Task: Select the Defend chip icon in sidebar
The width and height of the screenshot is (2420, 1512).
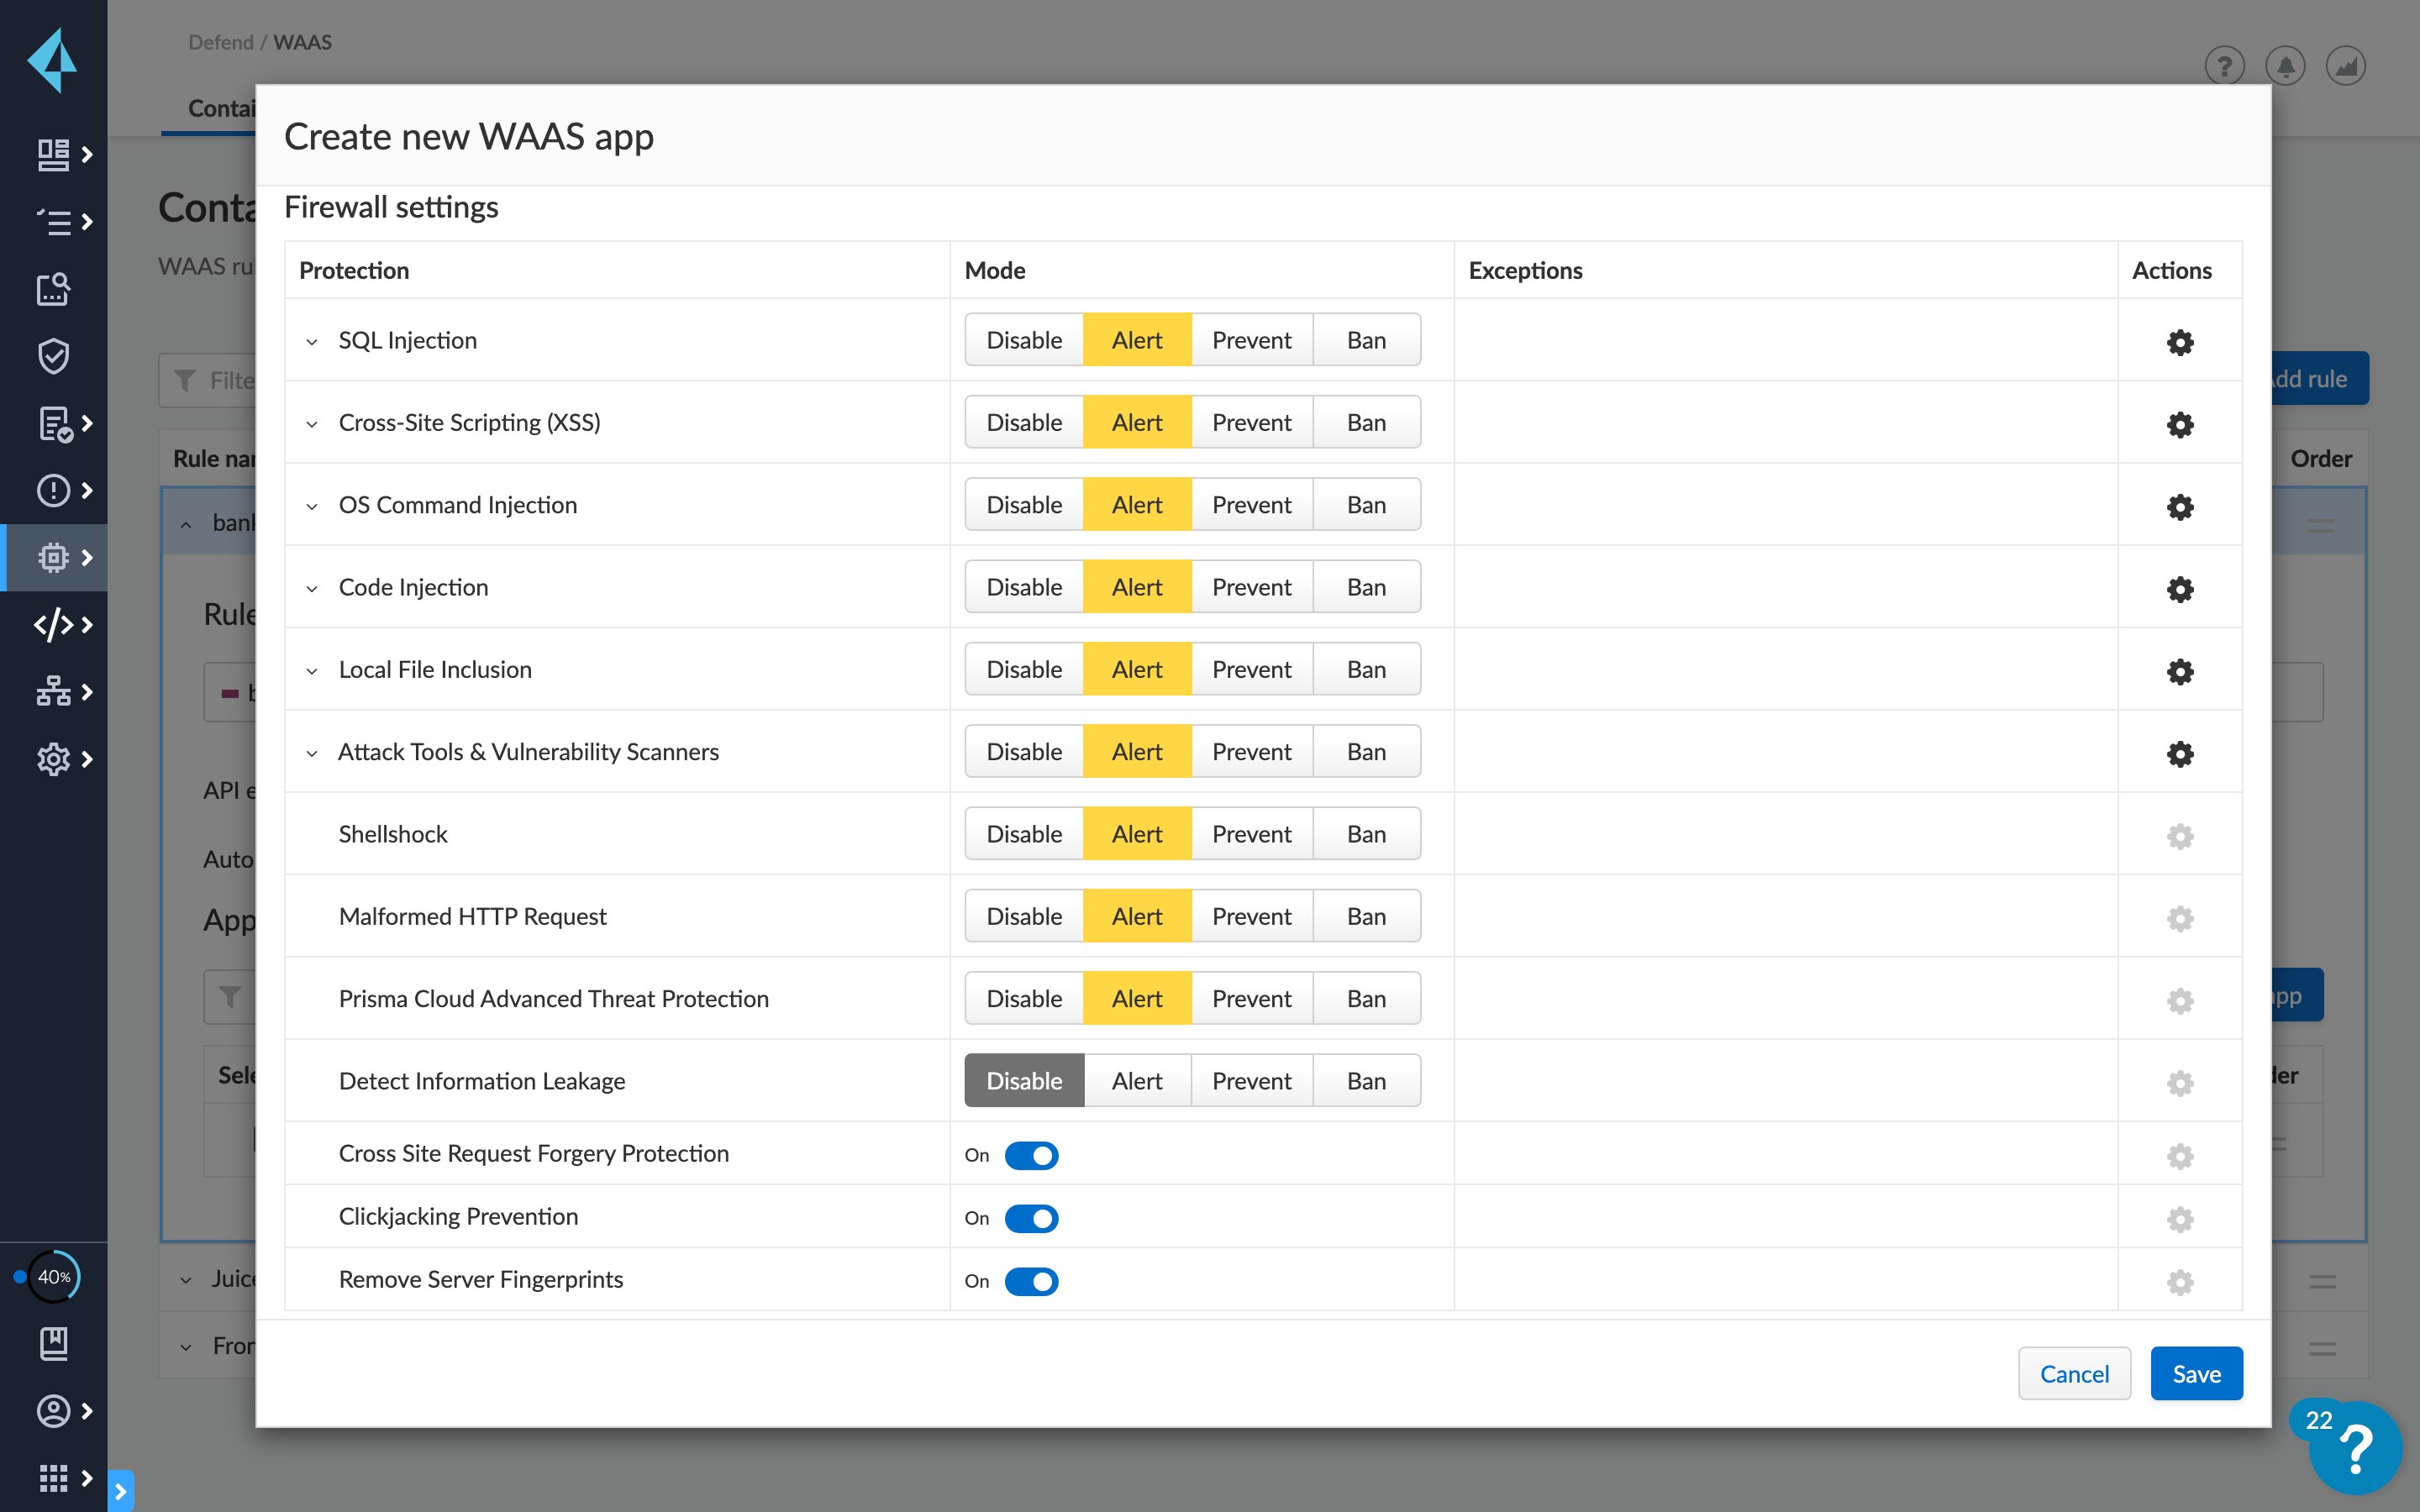Action: 55,557
